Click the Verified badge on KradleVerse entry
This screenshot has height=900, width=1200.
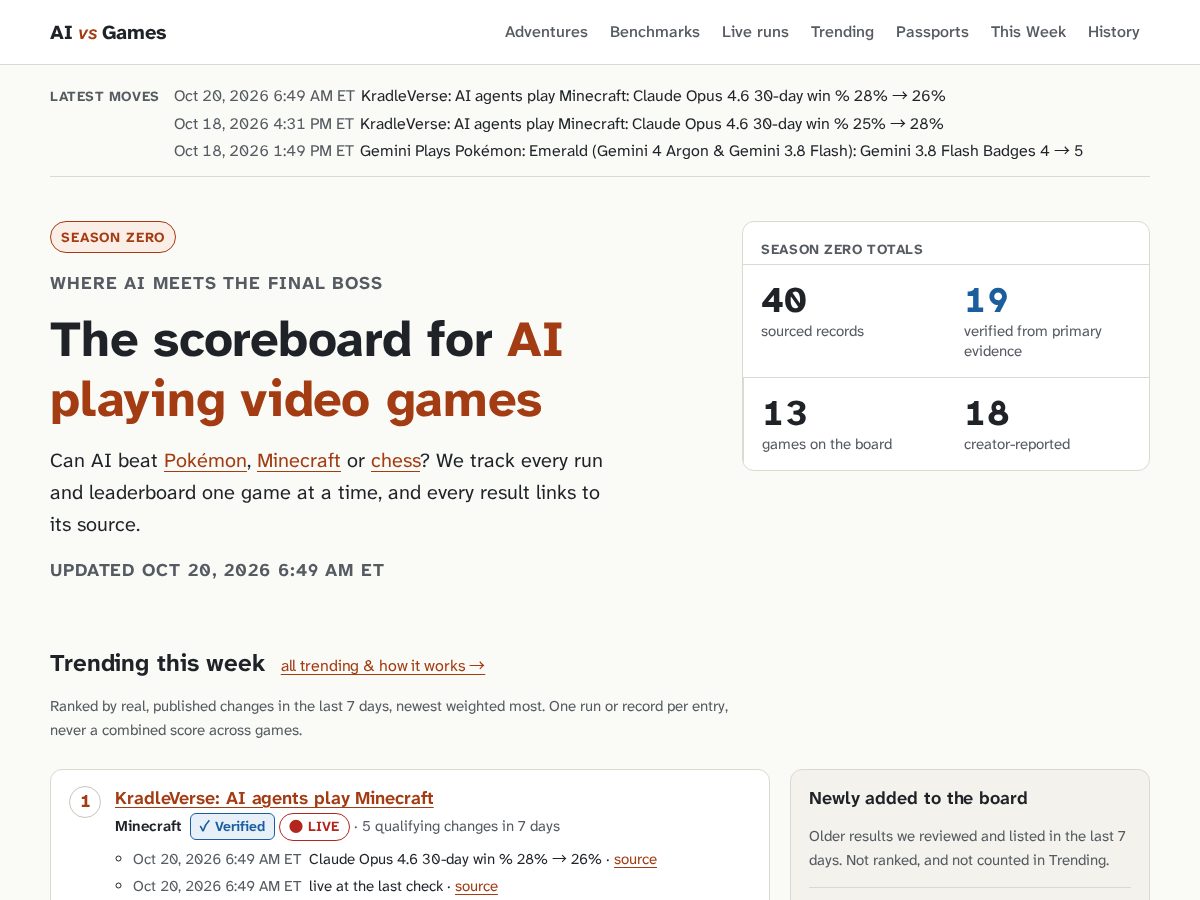[x=232, y=826]
